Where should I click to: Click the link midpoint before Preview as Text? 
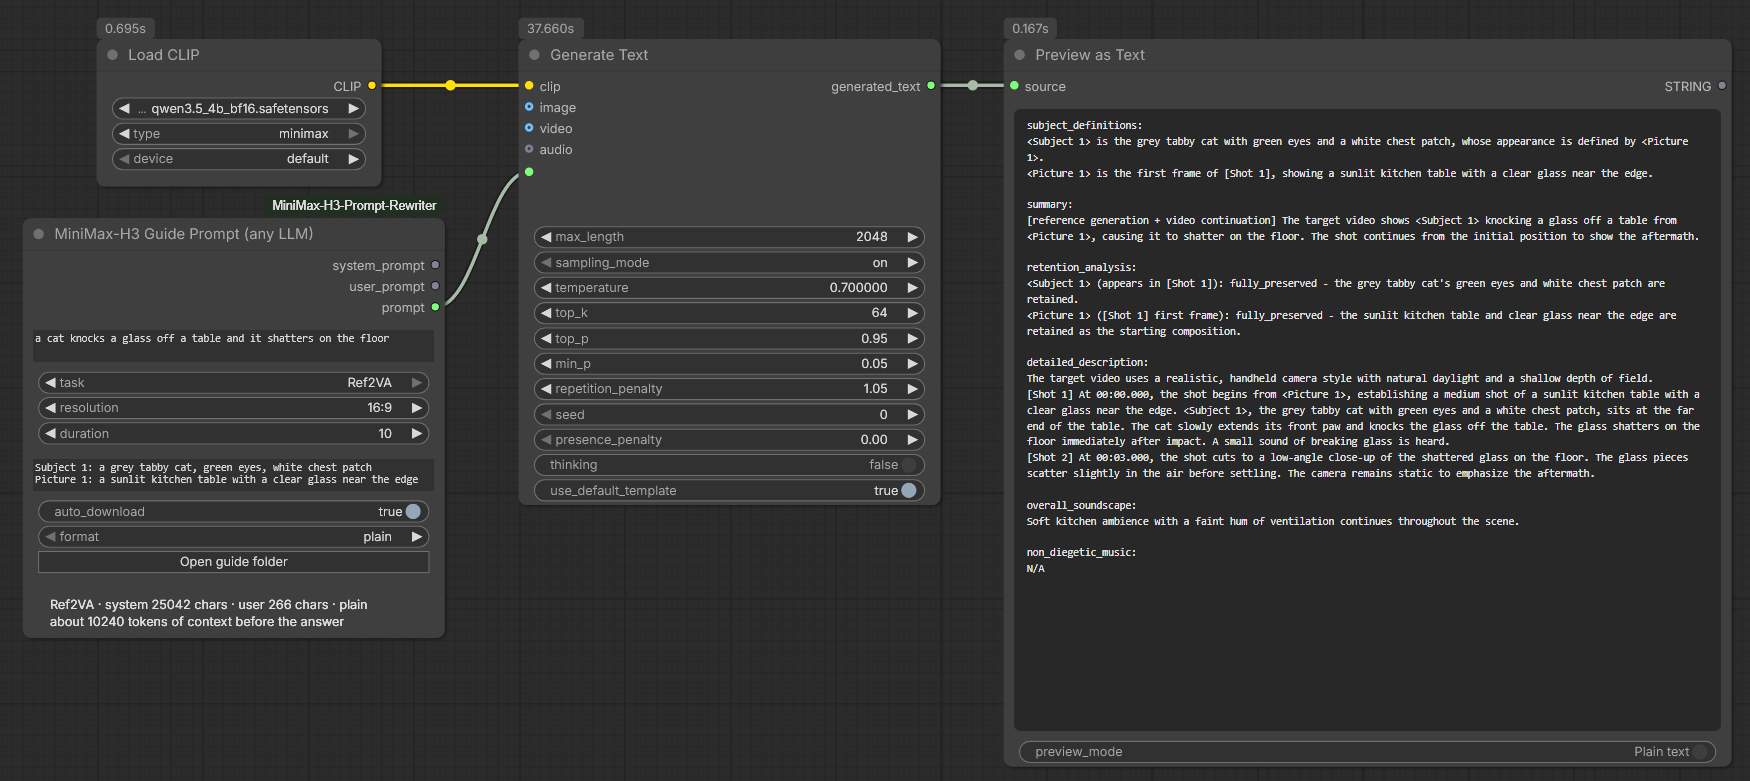coord(973,86)
